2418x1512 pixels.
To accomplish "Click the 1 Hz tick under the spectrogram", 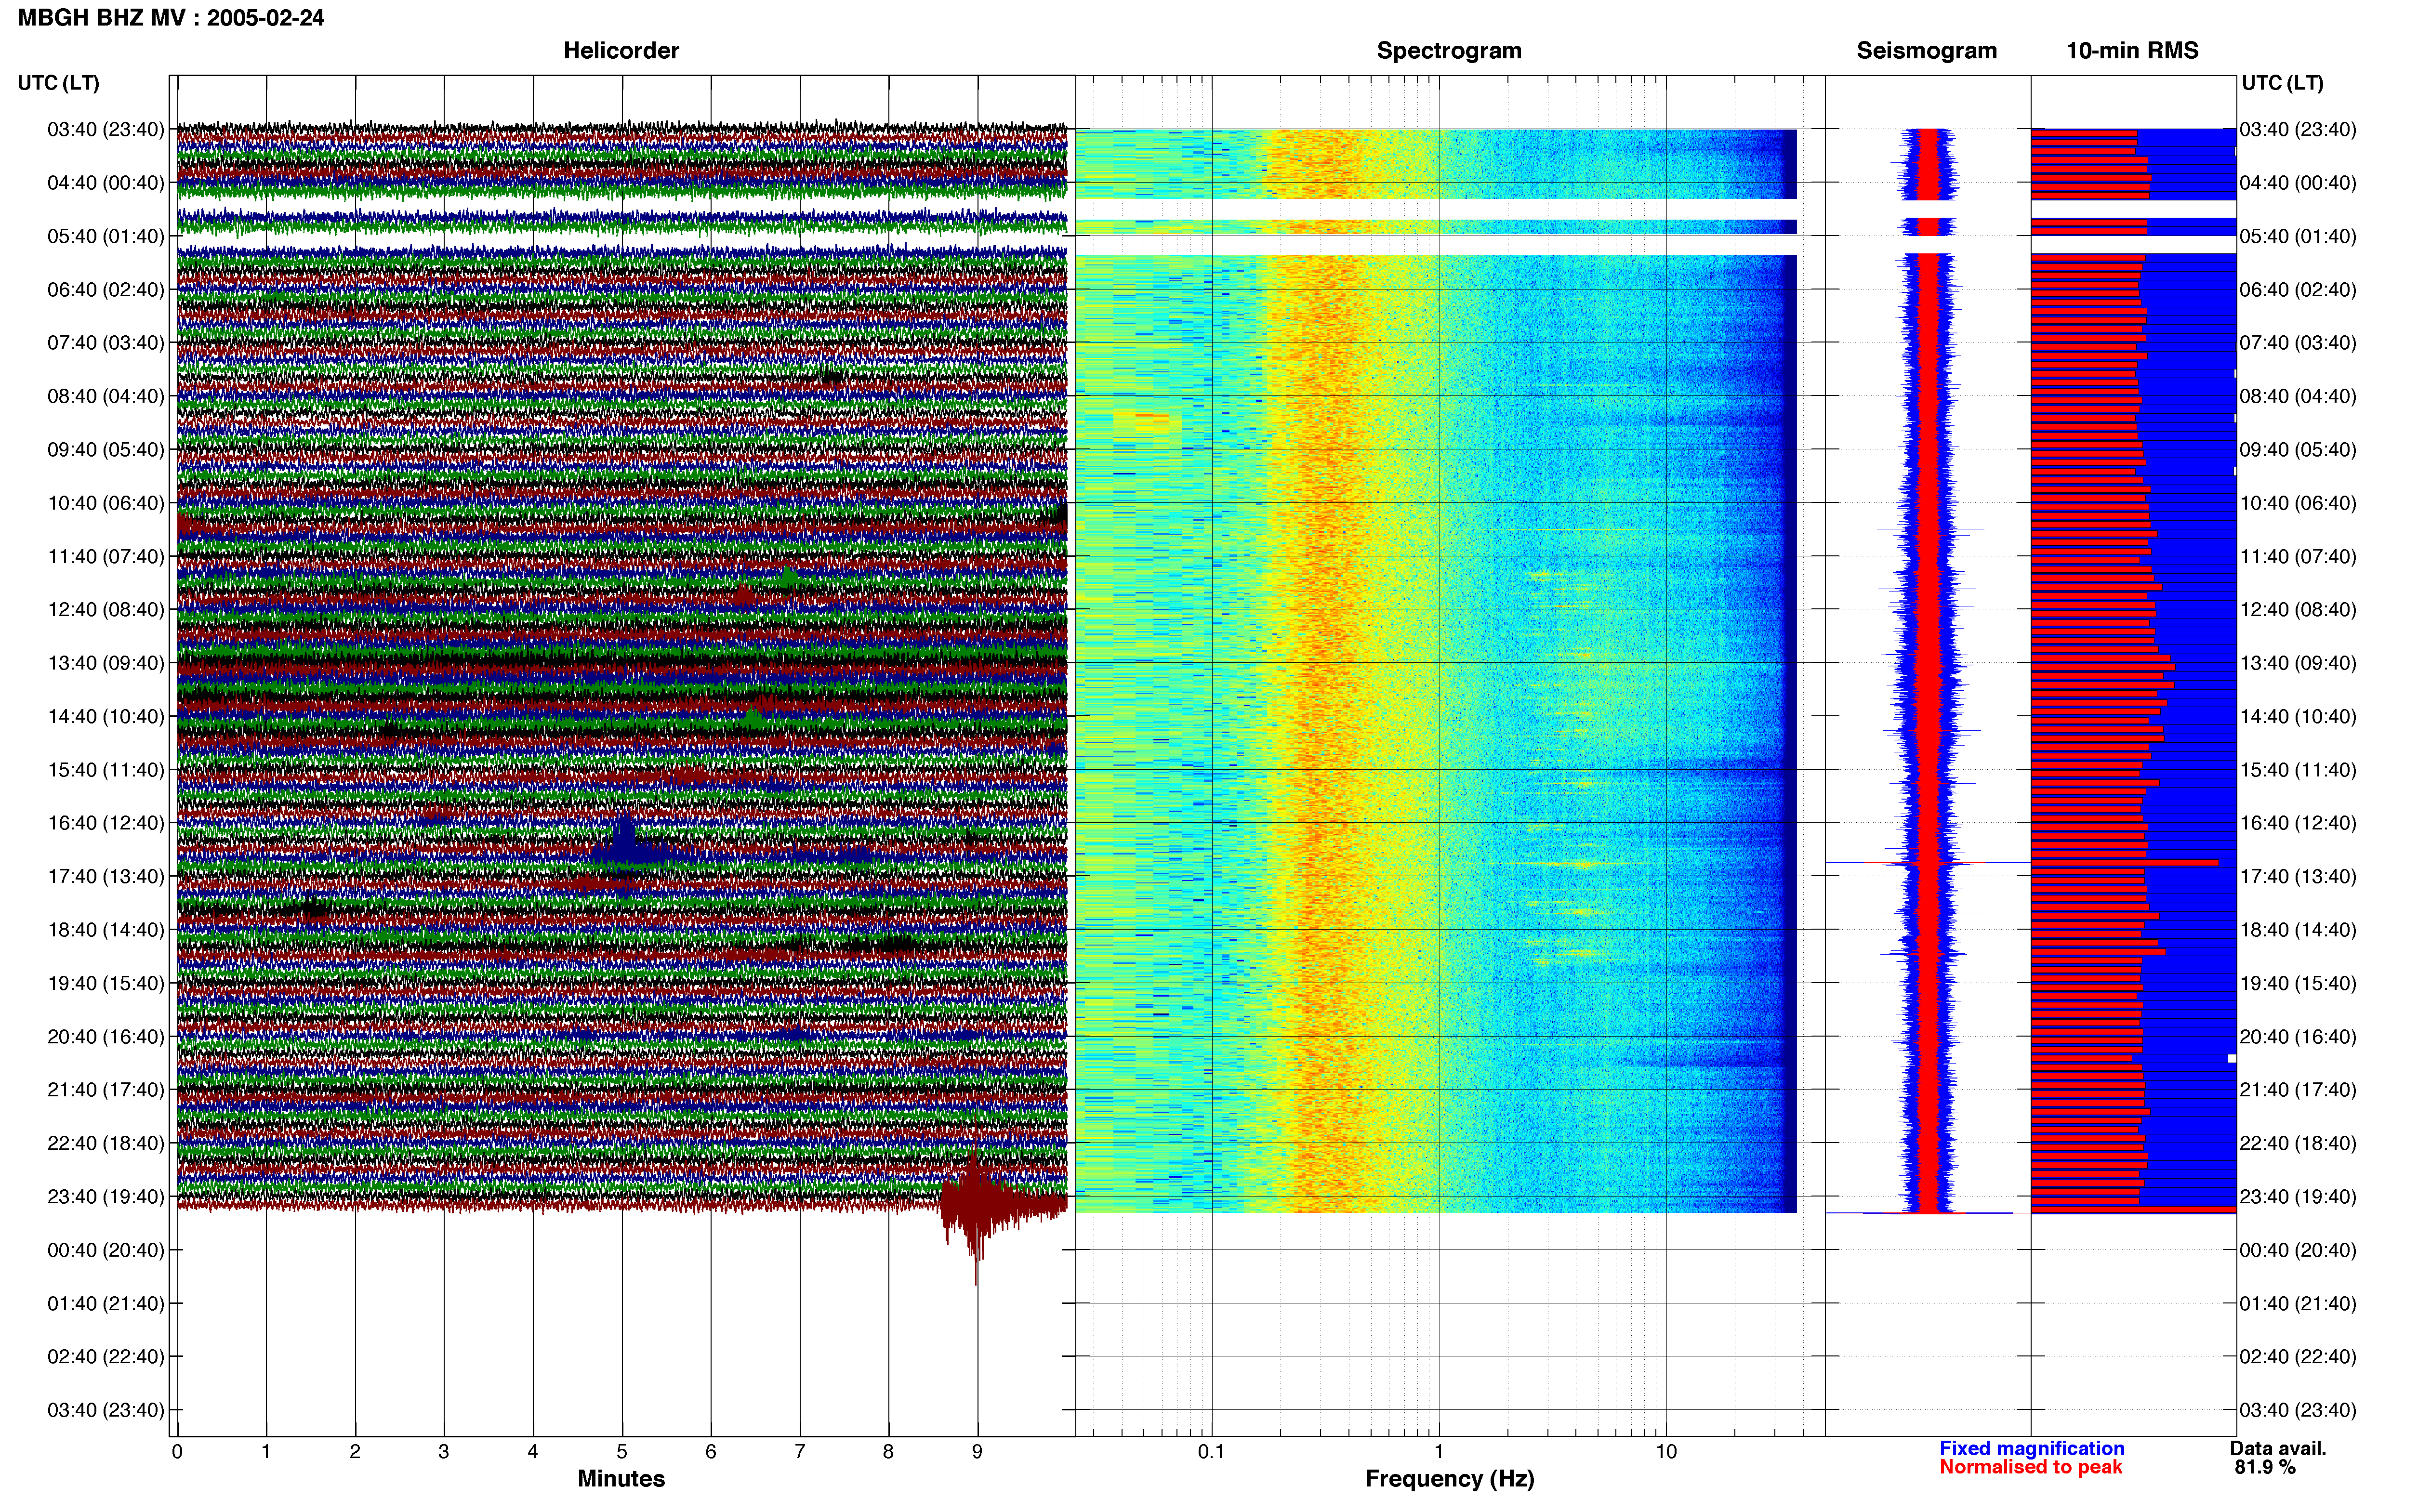I will (x=1439, y=1451).
